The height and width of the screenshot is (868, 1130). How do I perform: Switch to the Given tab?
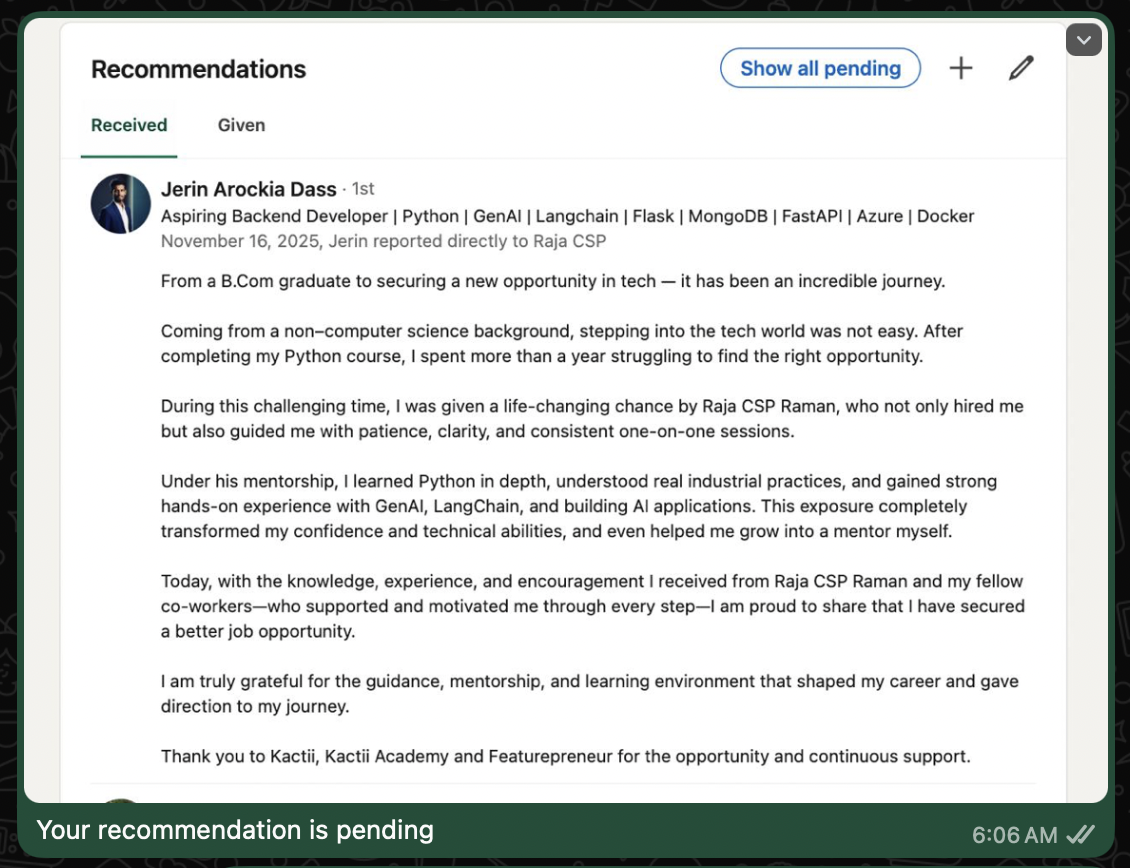click(241, 126)
